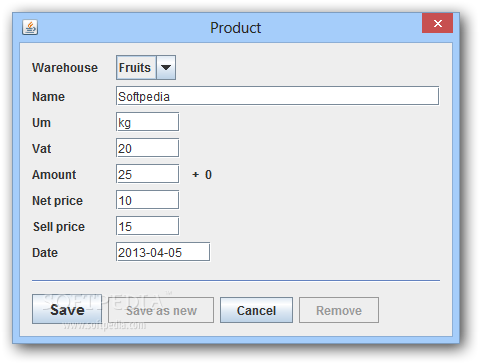
Task: Cancel the product dialog
Action: click(256, 310)
